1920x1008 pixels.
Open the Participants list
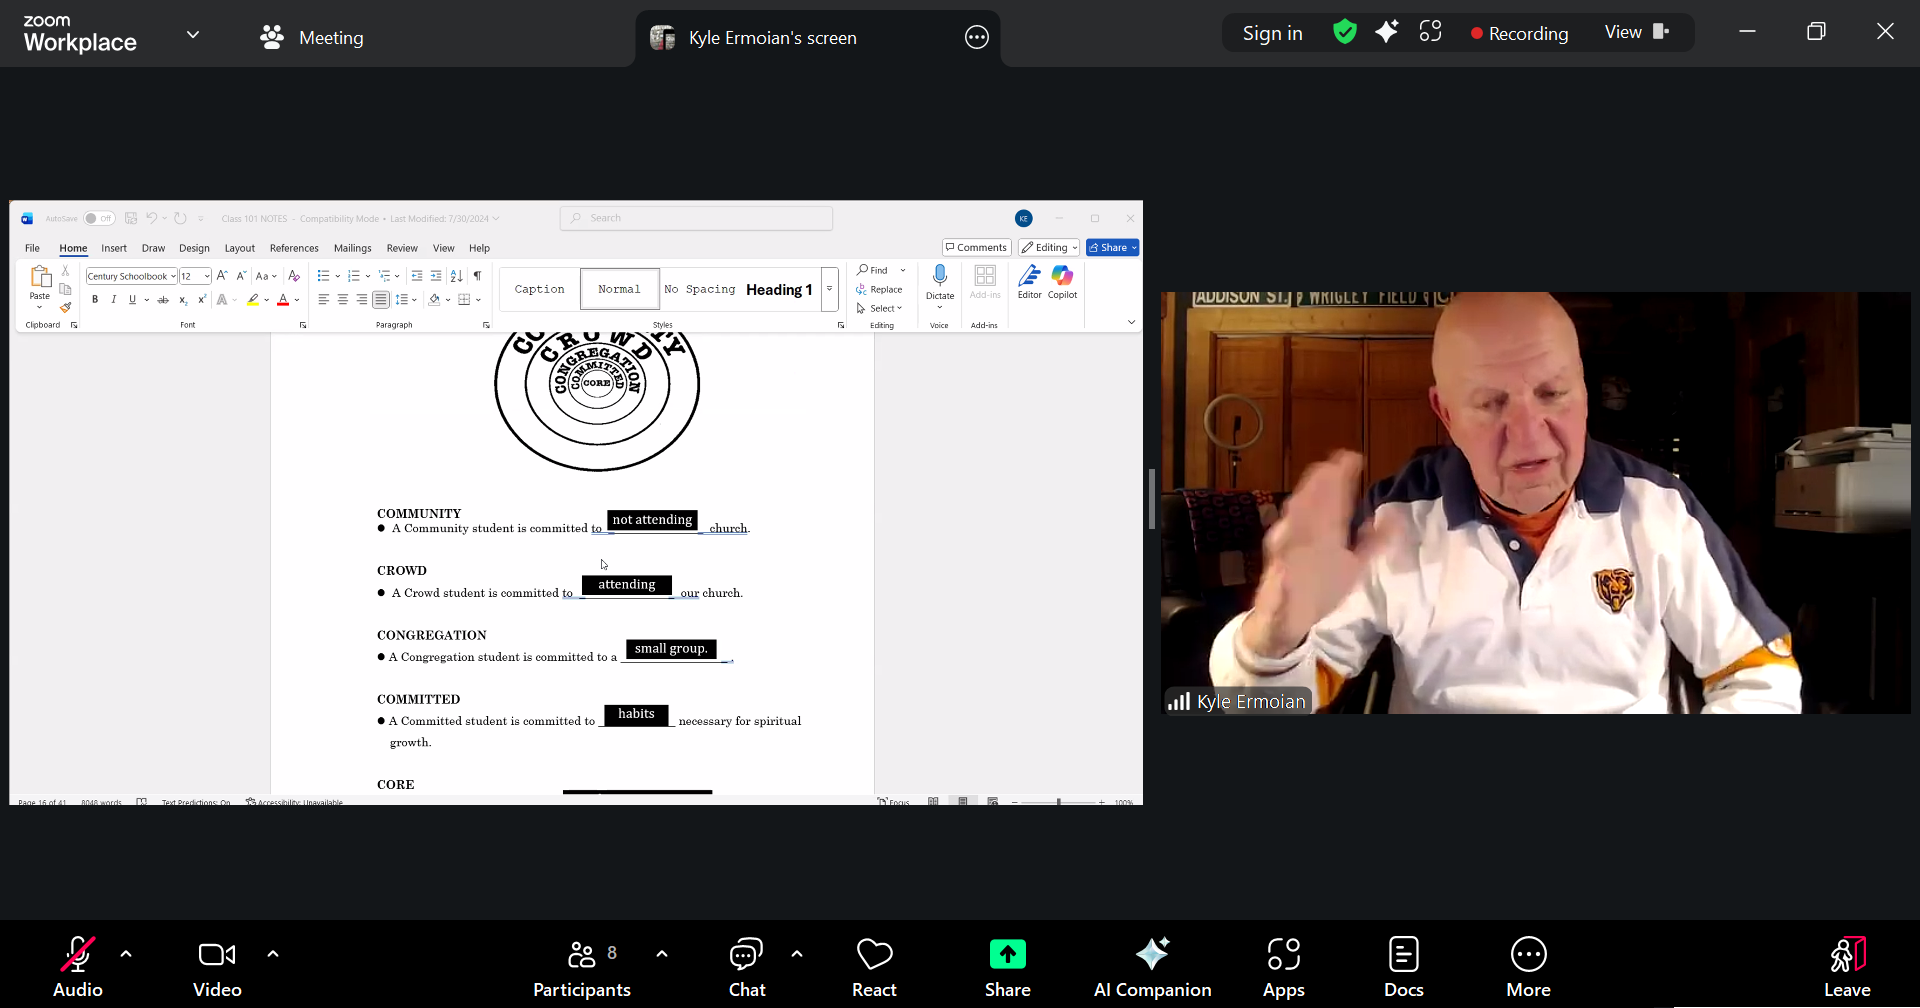click(x=582, y=966)
